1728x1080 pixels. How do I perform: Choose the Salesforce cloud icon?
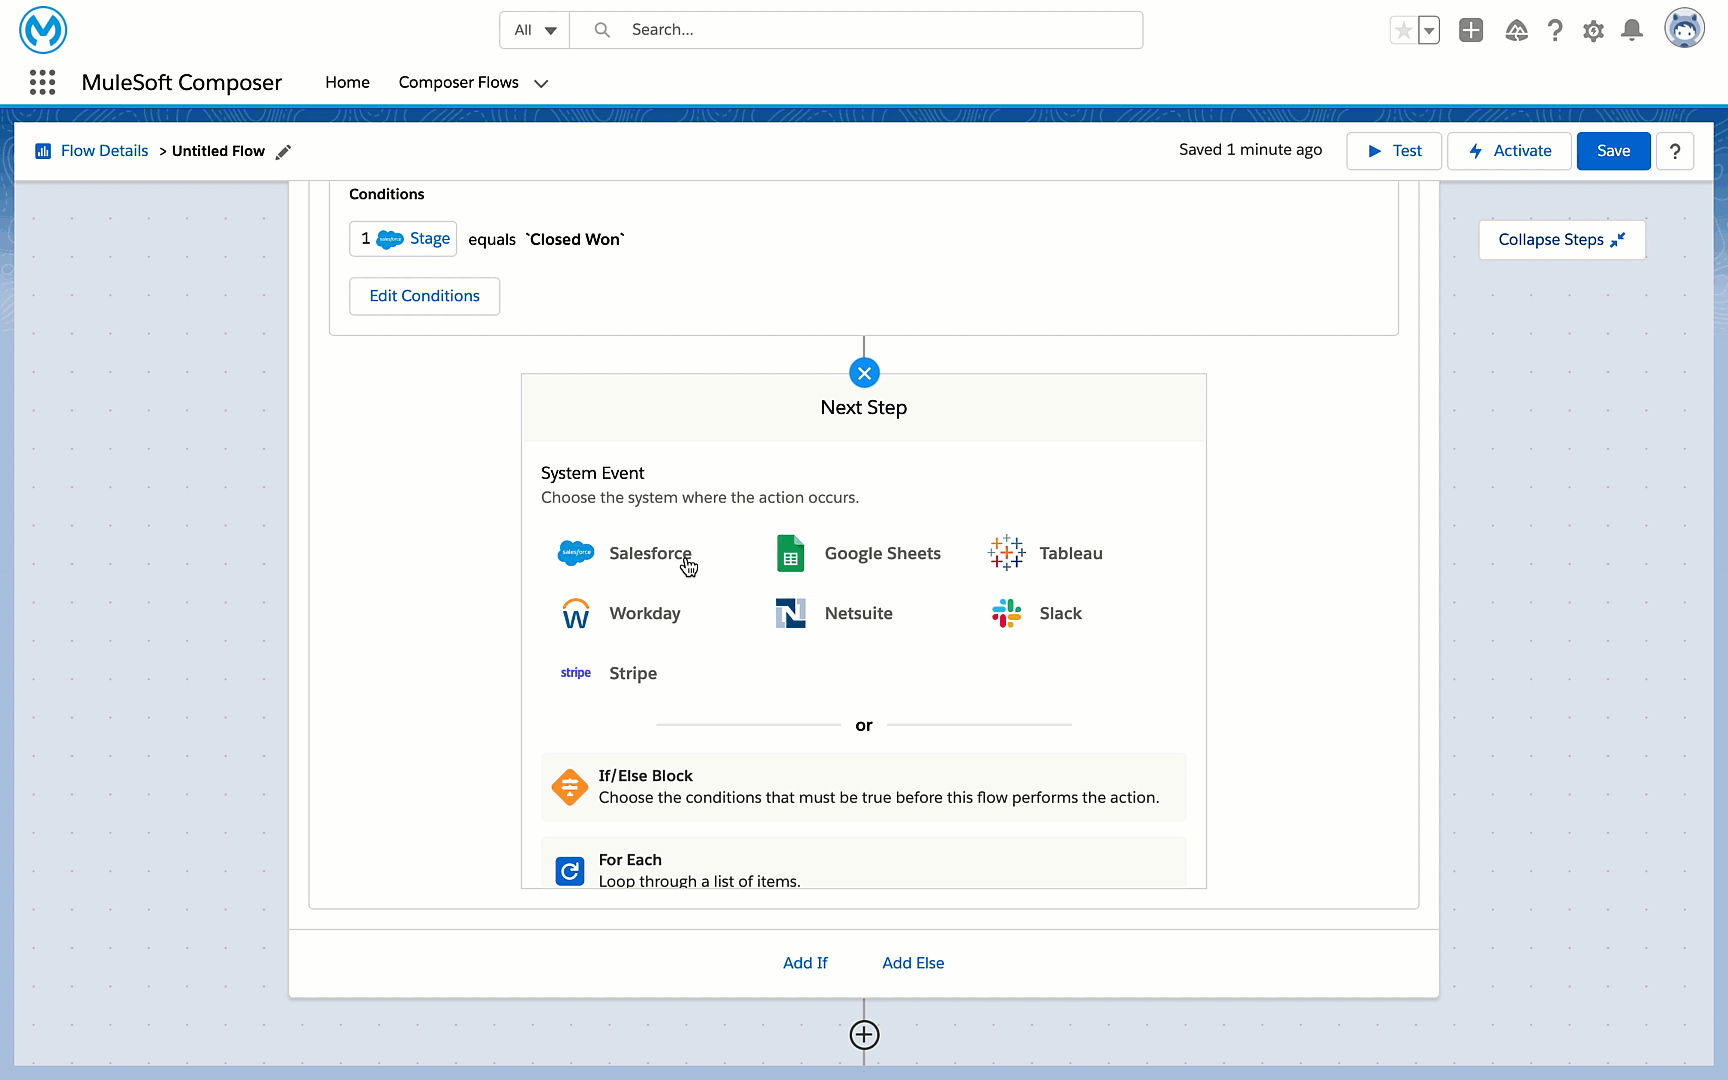click(x=576, y=553)
